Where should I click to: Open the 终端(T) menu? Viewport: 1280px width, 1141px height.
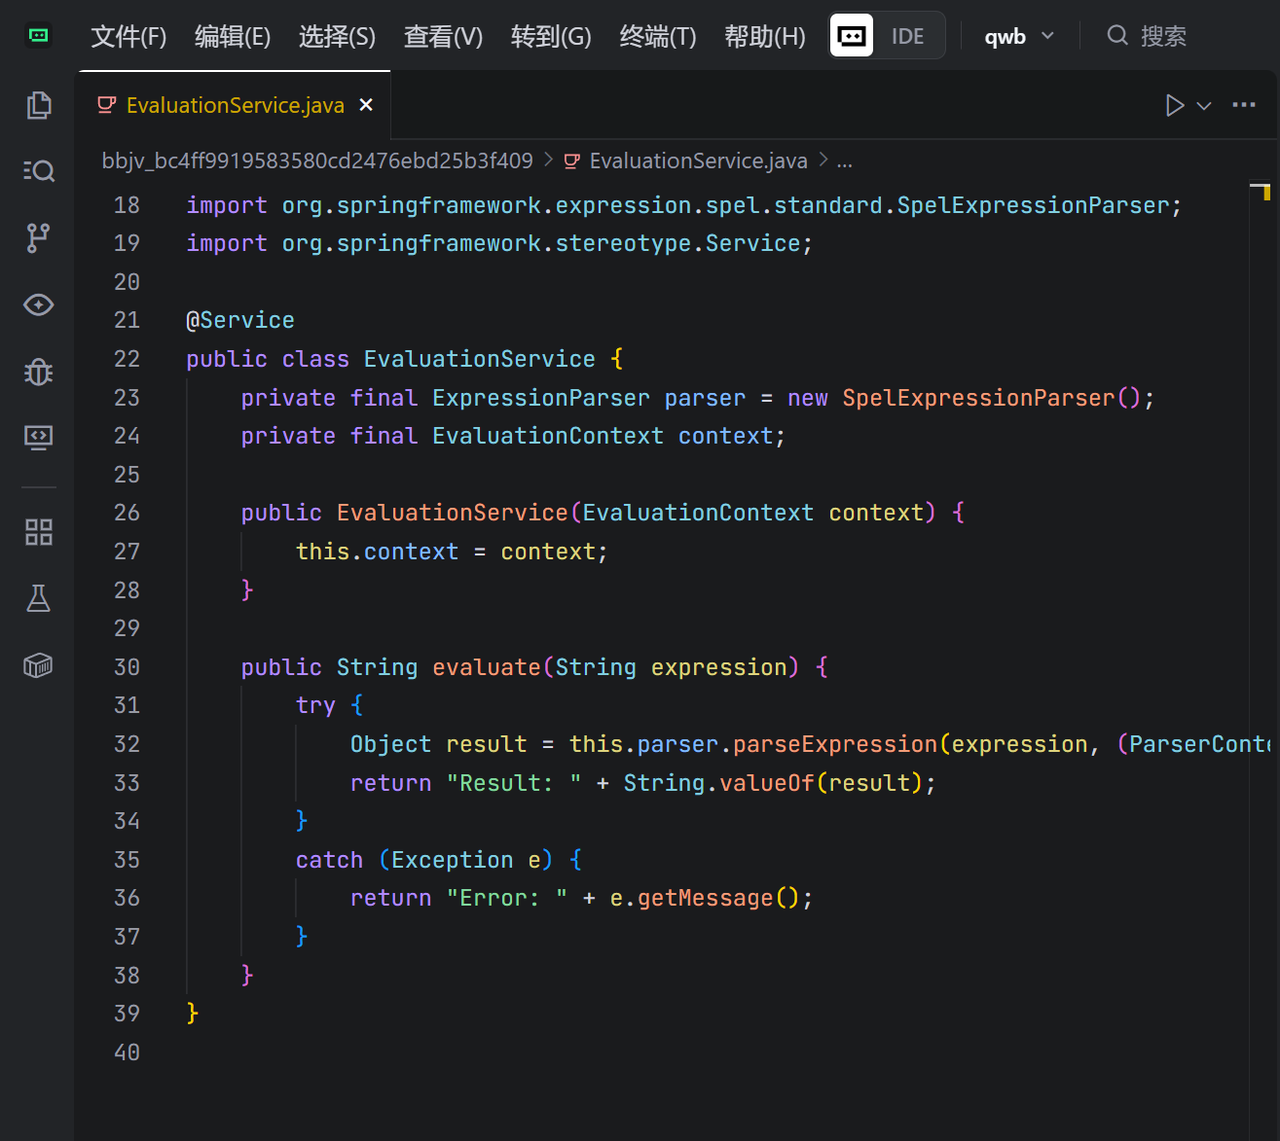click(657, 37)
